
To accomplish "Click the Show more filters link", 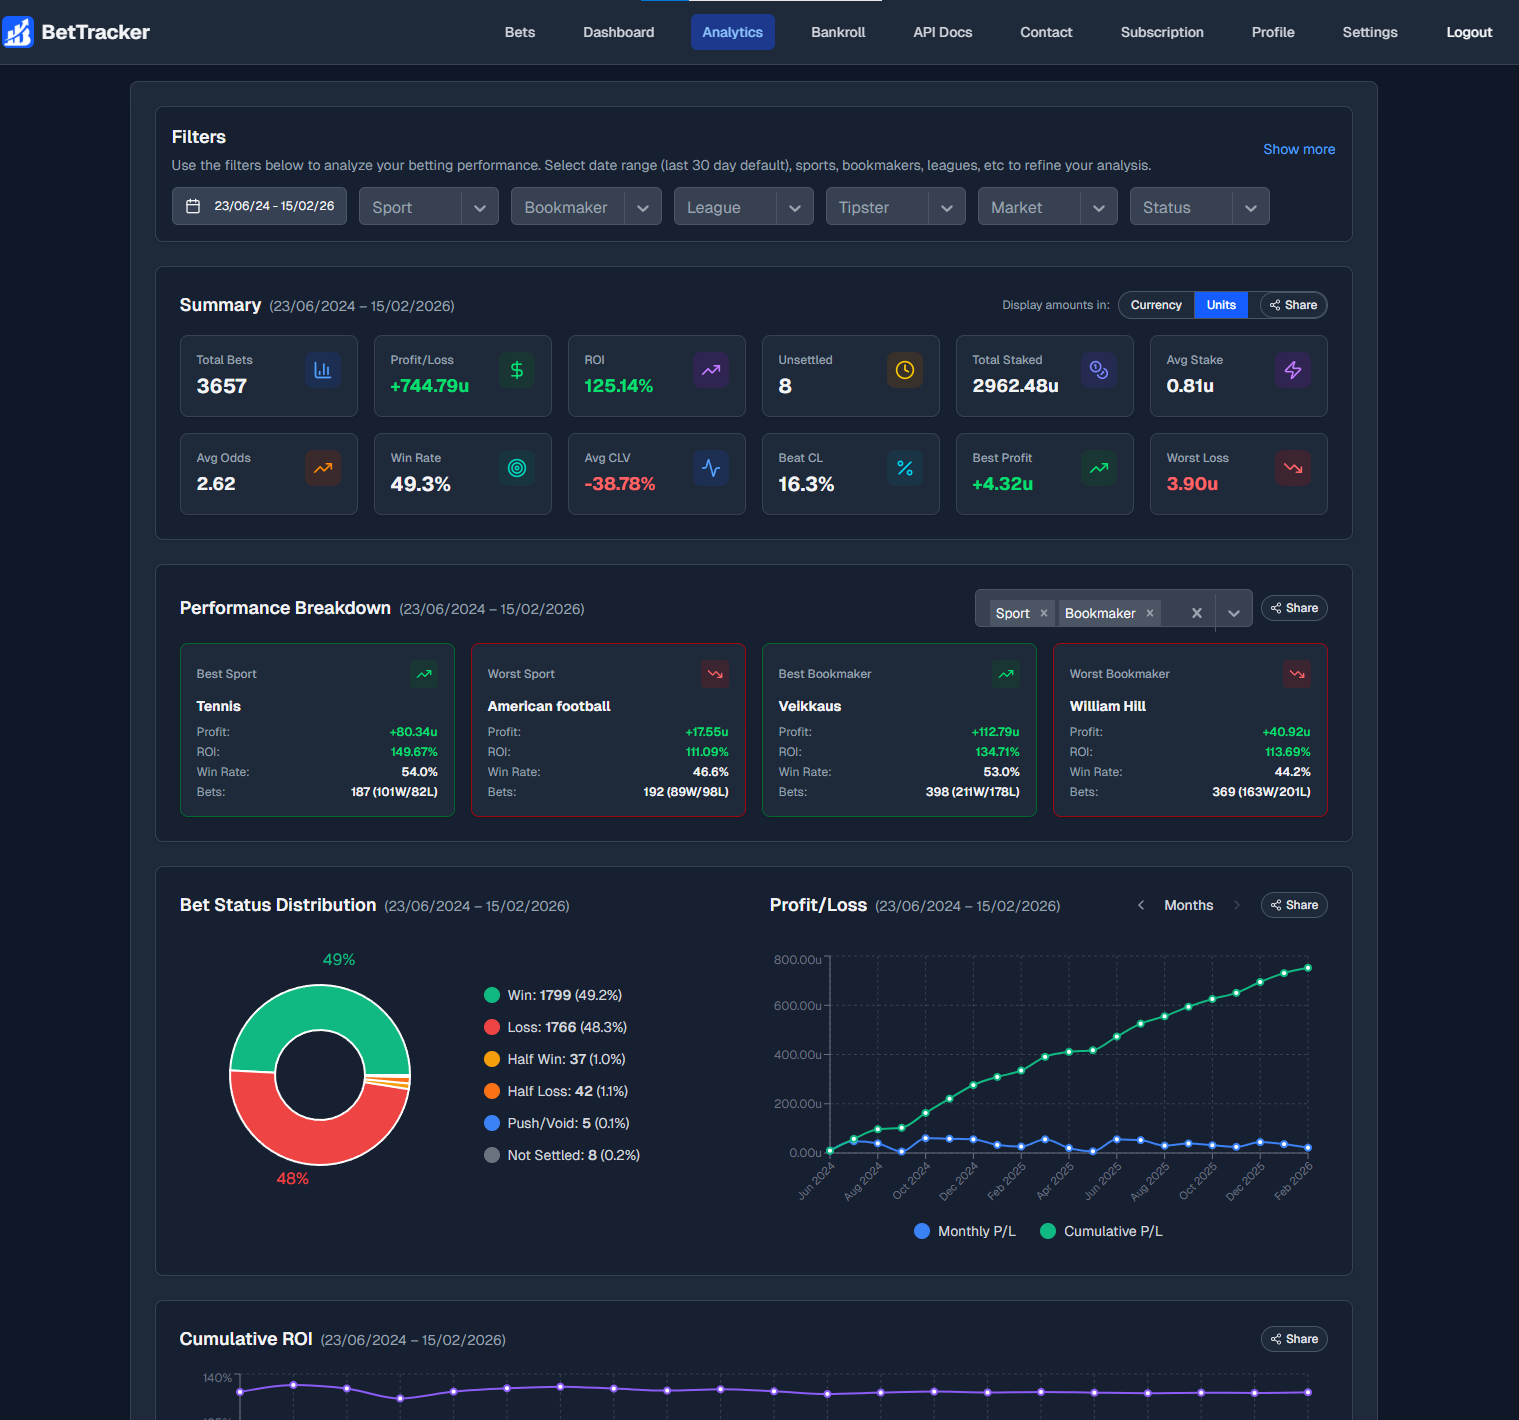I will point(1298,149).
